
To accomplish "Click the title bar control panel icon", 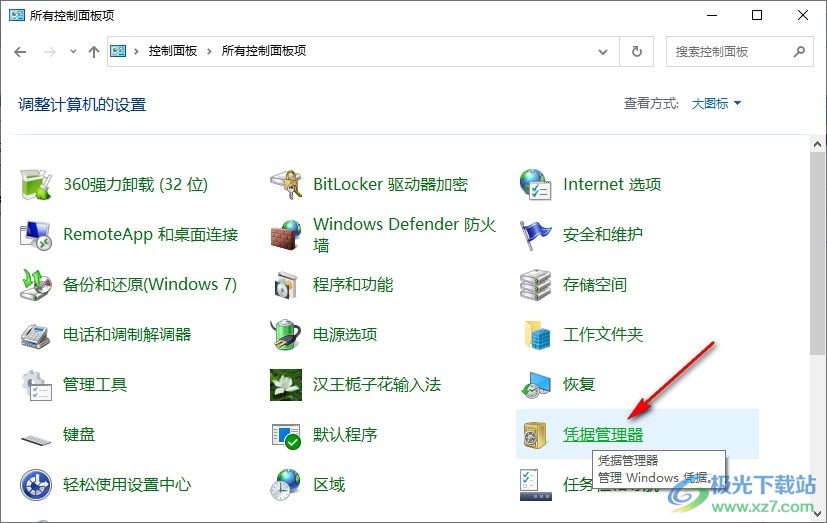I will [x=16, y=15].
